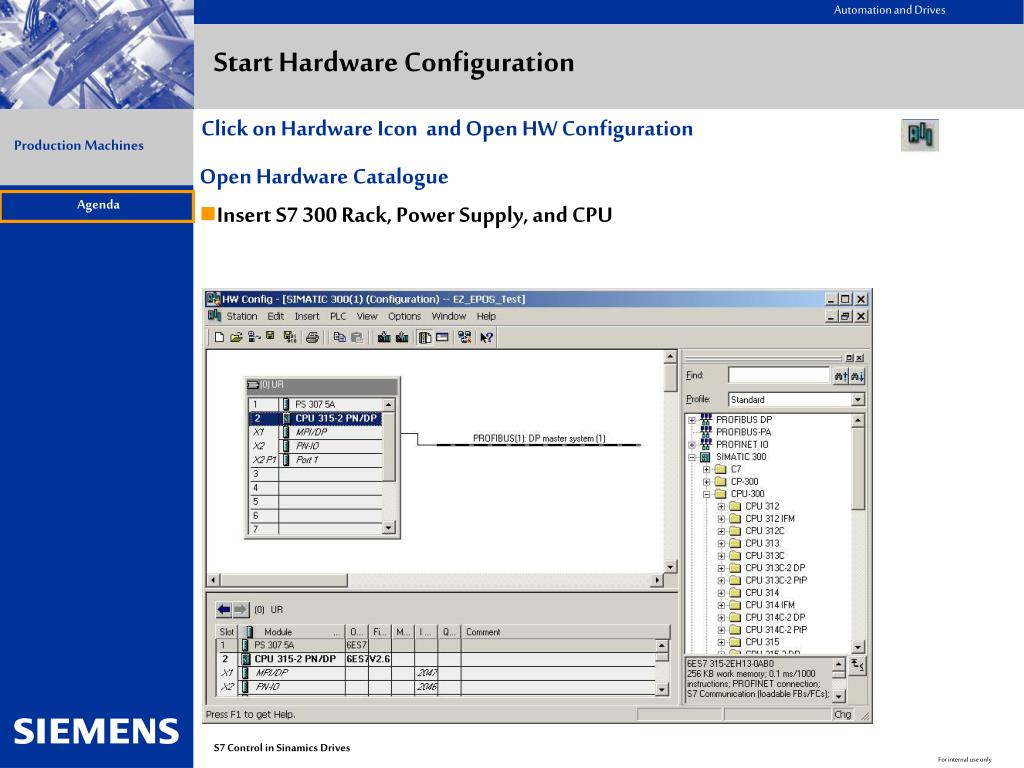Open the Window menu
Image resolution: width=1024 pixels, height=768 pixels.
tap(449, 316)
